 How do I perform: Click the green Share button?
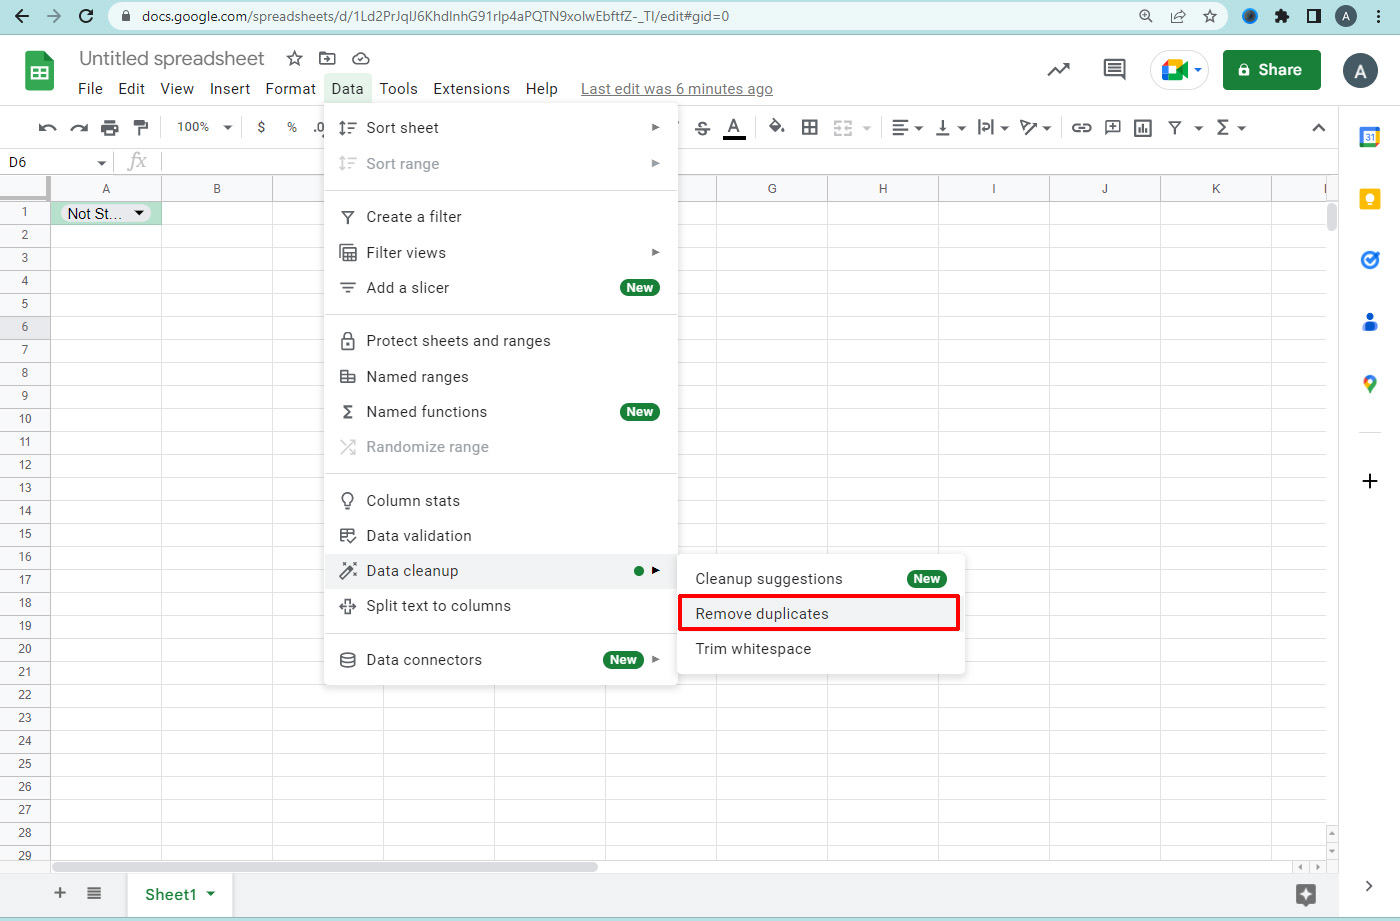(x=1271, y=70)
